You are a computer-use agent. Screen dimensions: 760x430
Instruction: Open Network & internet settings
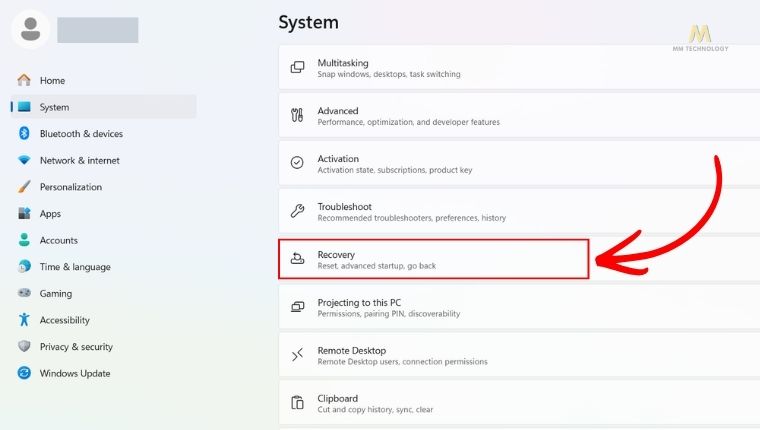(104, 160)
